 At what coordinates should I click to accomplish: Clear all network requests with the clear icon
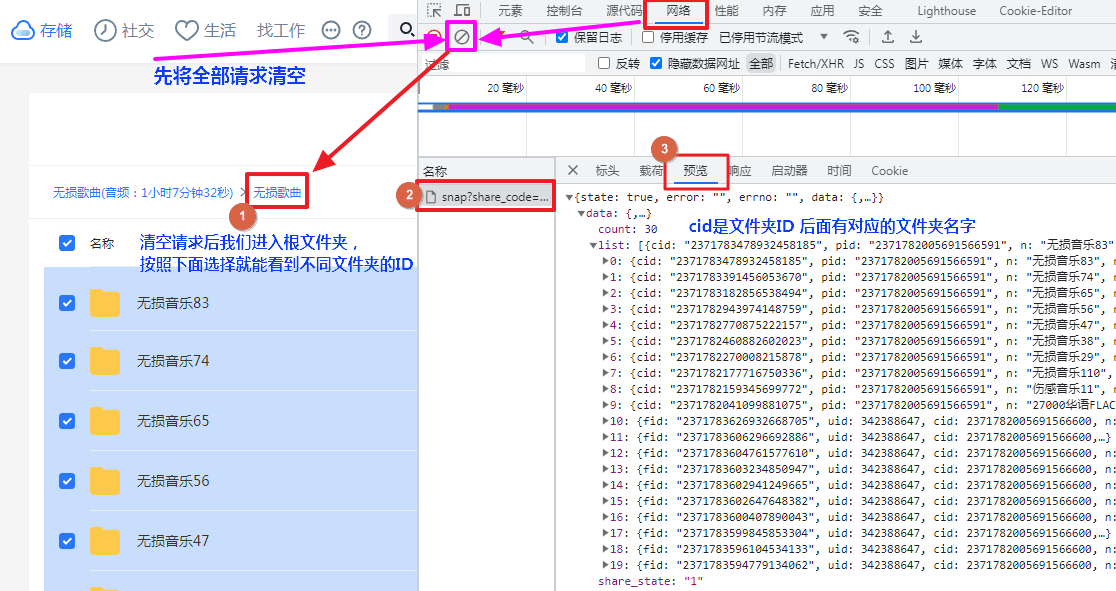[461, 36]
